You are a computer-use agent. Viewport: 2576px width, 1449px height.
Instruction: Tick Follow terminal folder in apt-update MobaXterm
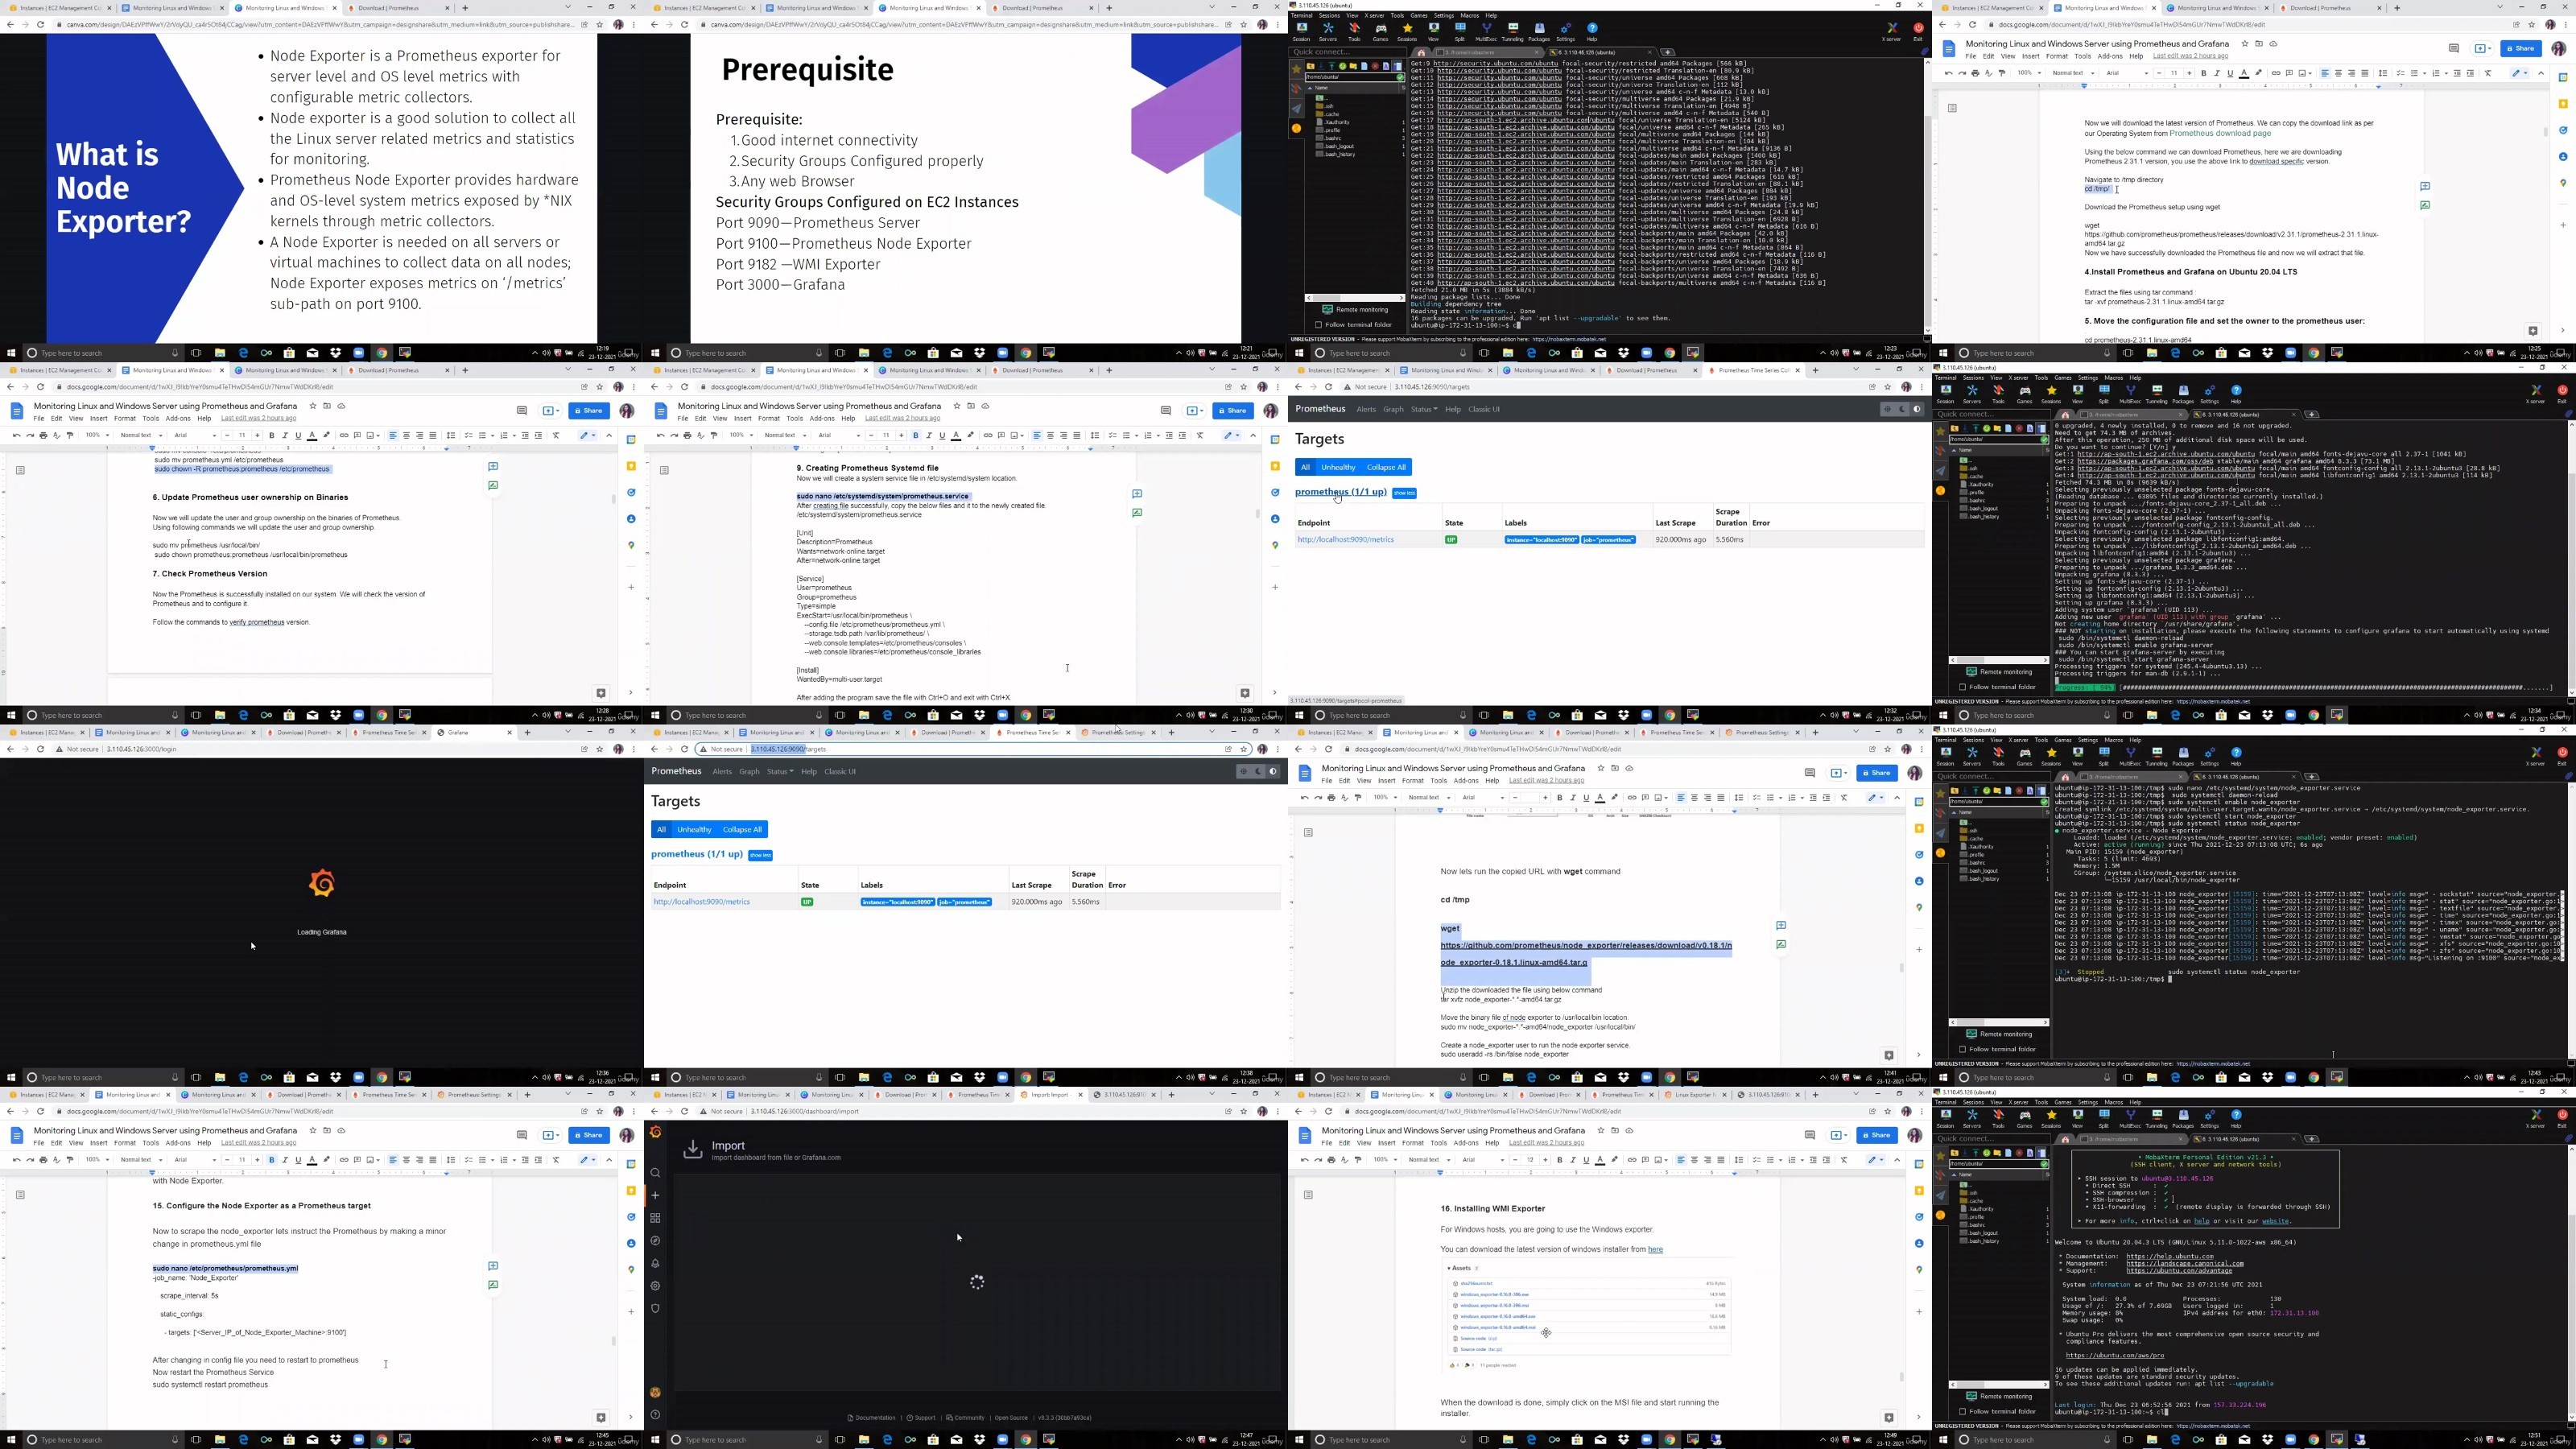click(x=1318, y=325)
